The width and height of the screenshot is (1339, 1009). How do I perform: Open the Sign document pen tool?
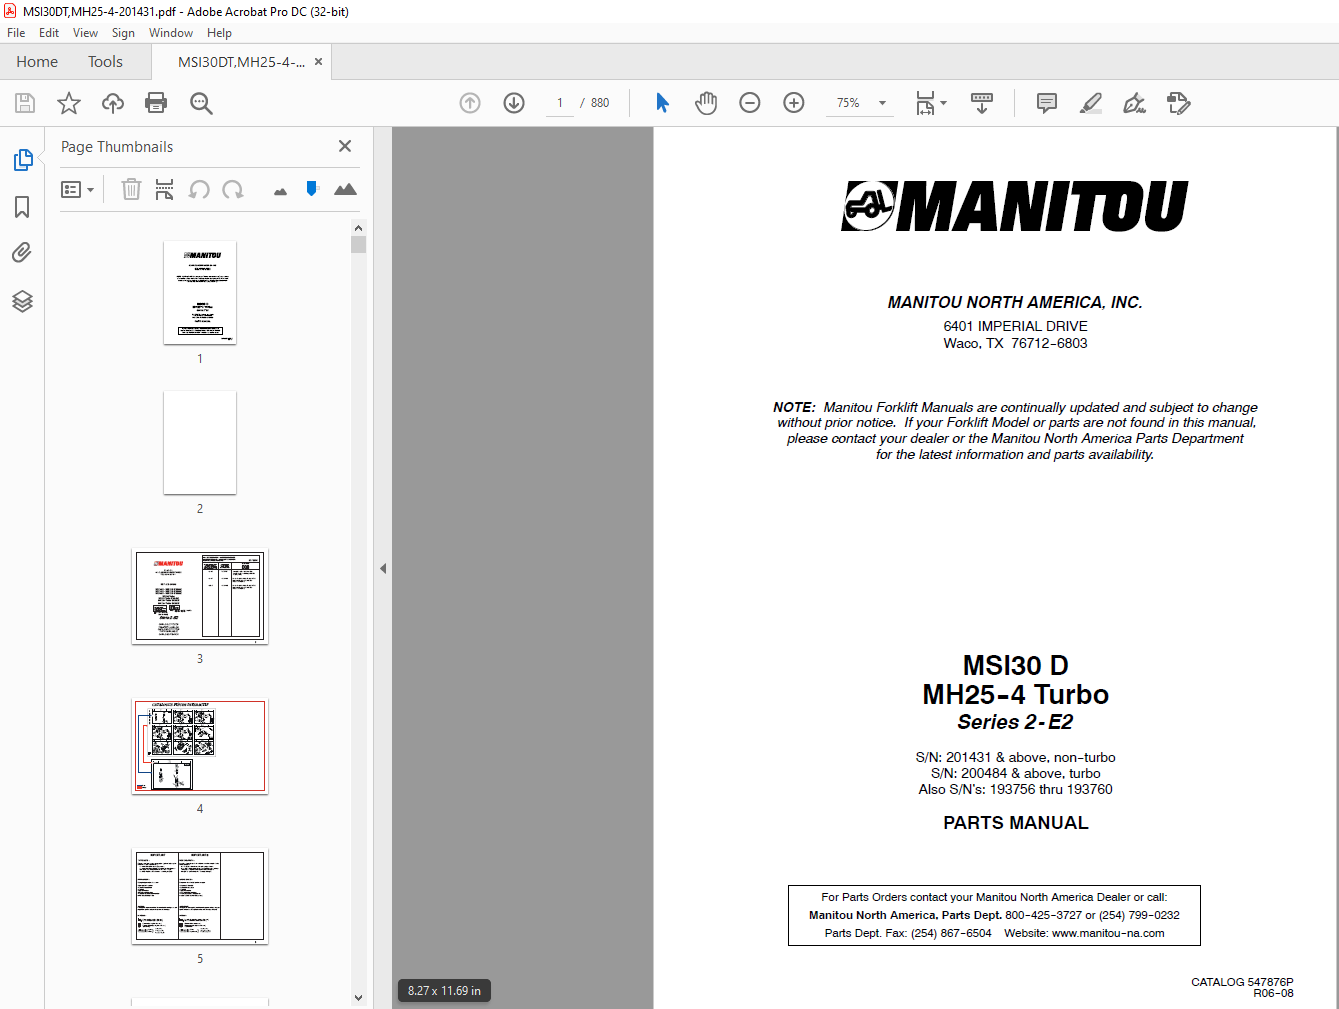1134,103
